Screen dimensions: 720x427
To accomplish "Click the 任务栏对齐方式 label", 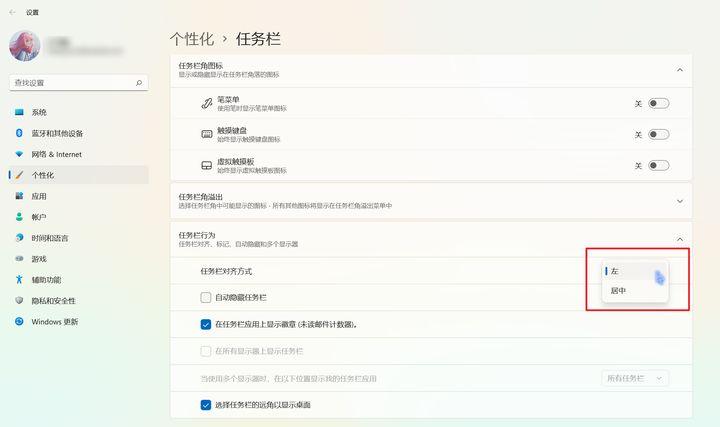I will click(226, 271).
